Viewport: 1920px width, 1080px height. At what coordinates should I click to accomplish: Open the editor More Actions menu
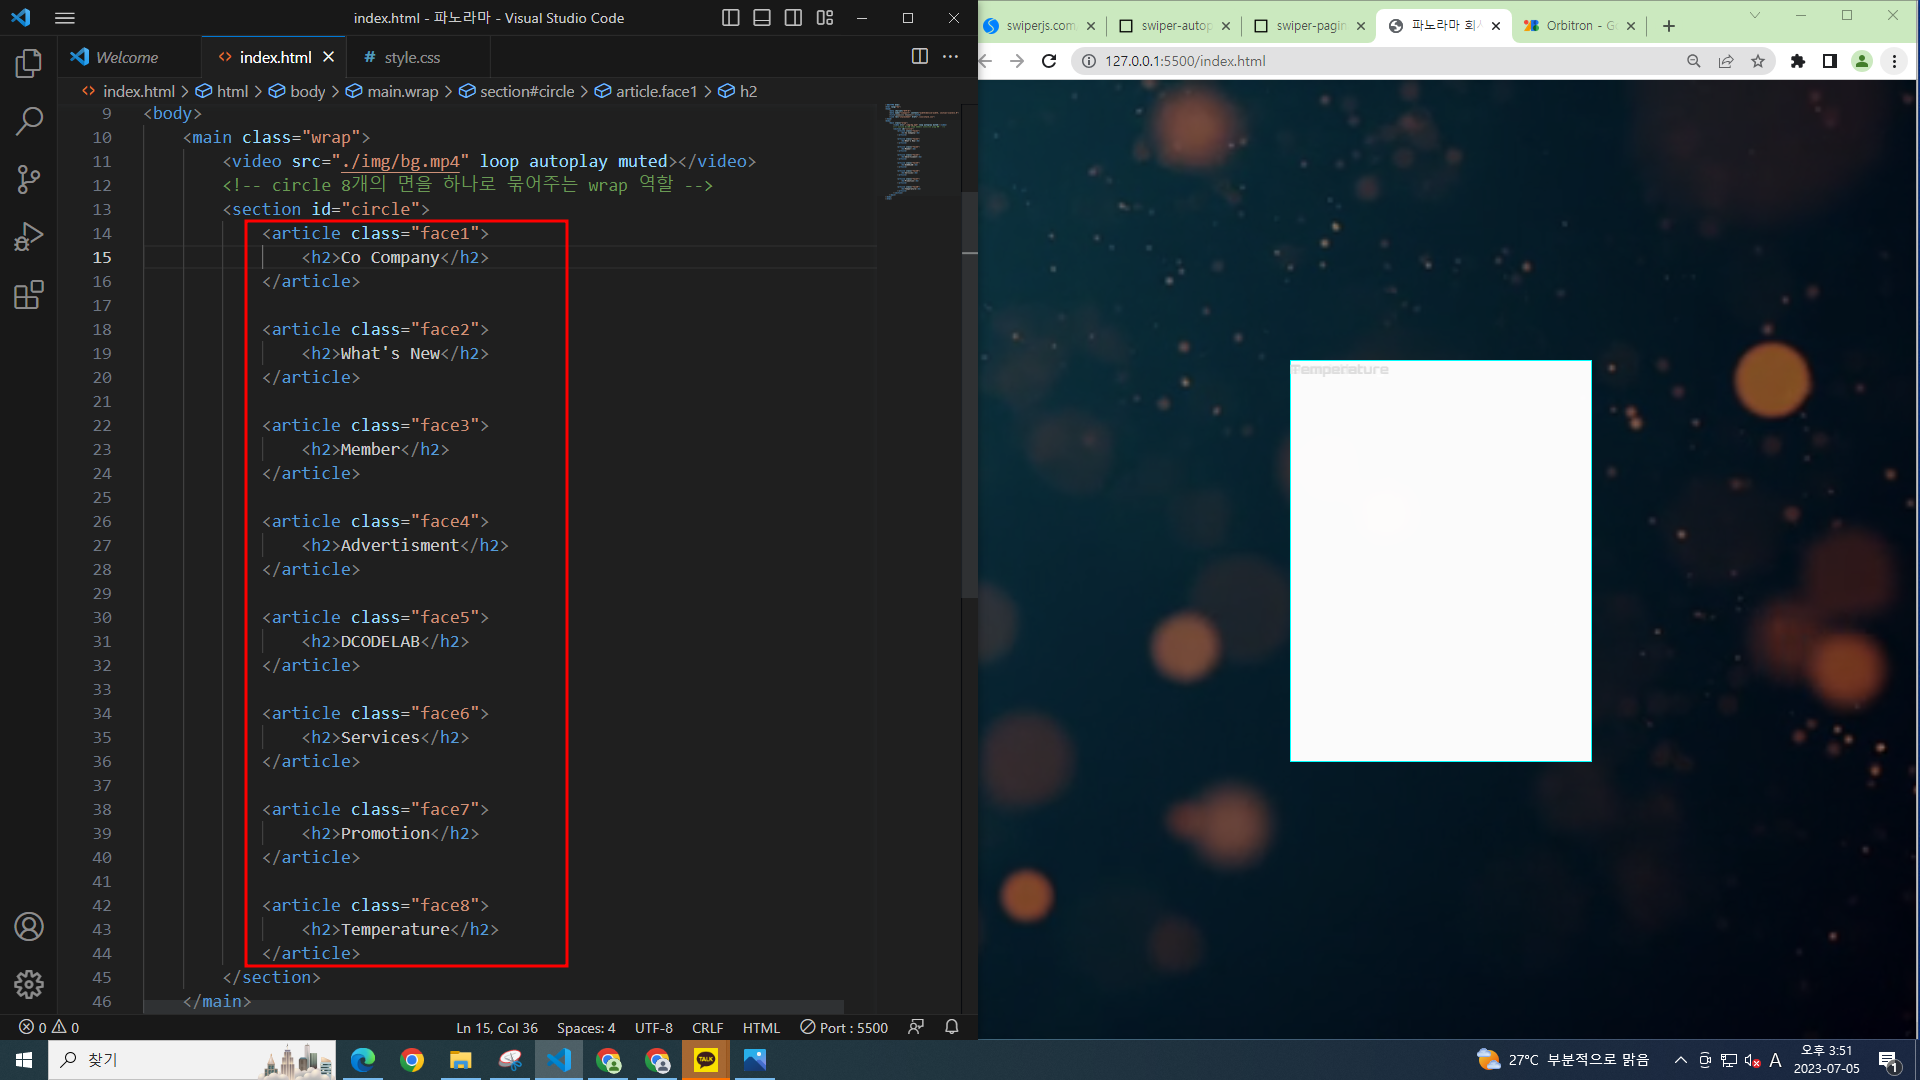pyautogui.click(x=950, y=57)
